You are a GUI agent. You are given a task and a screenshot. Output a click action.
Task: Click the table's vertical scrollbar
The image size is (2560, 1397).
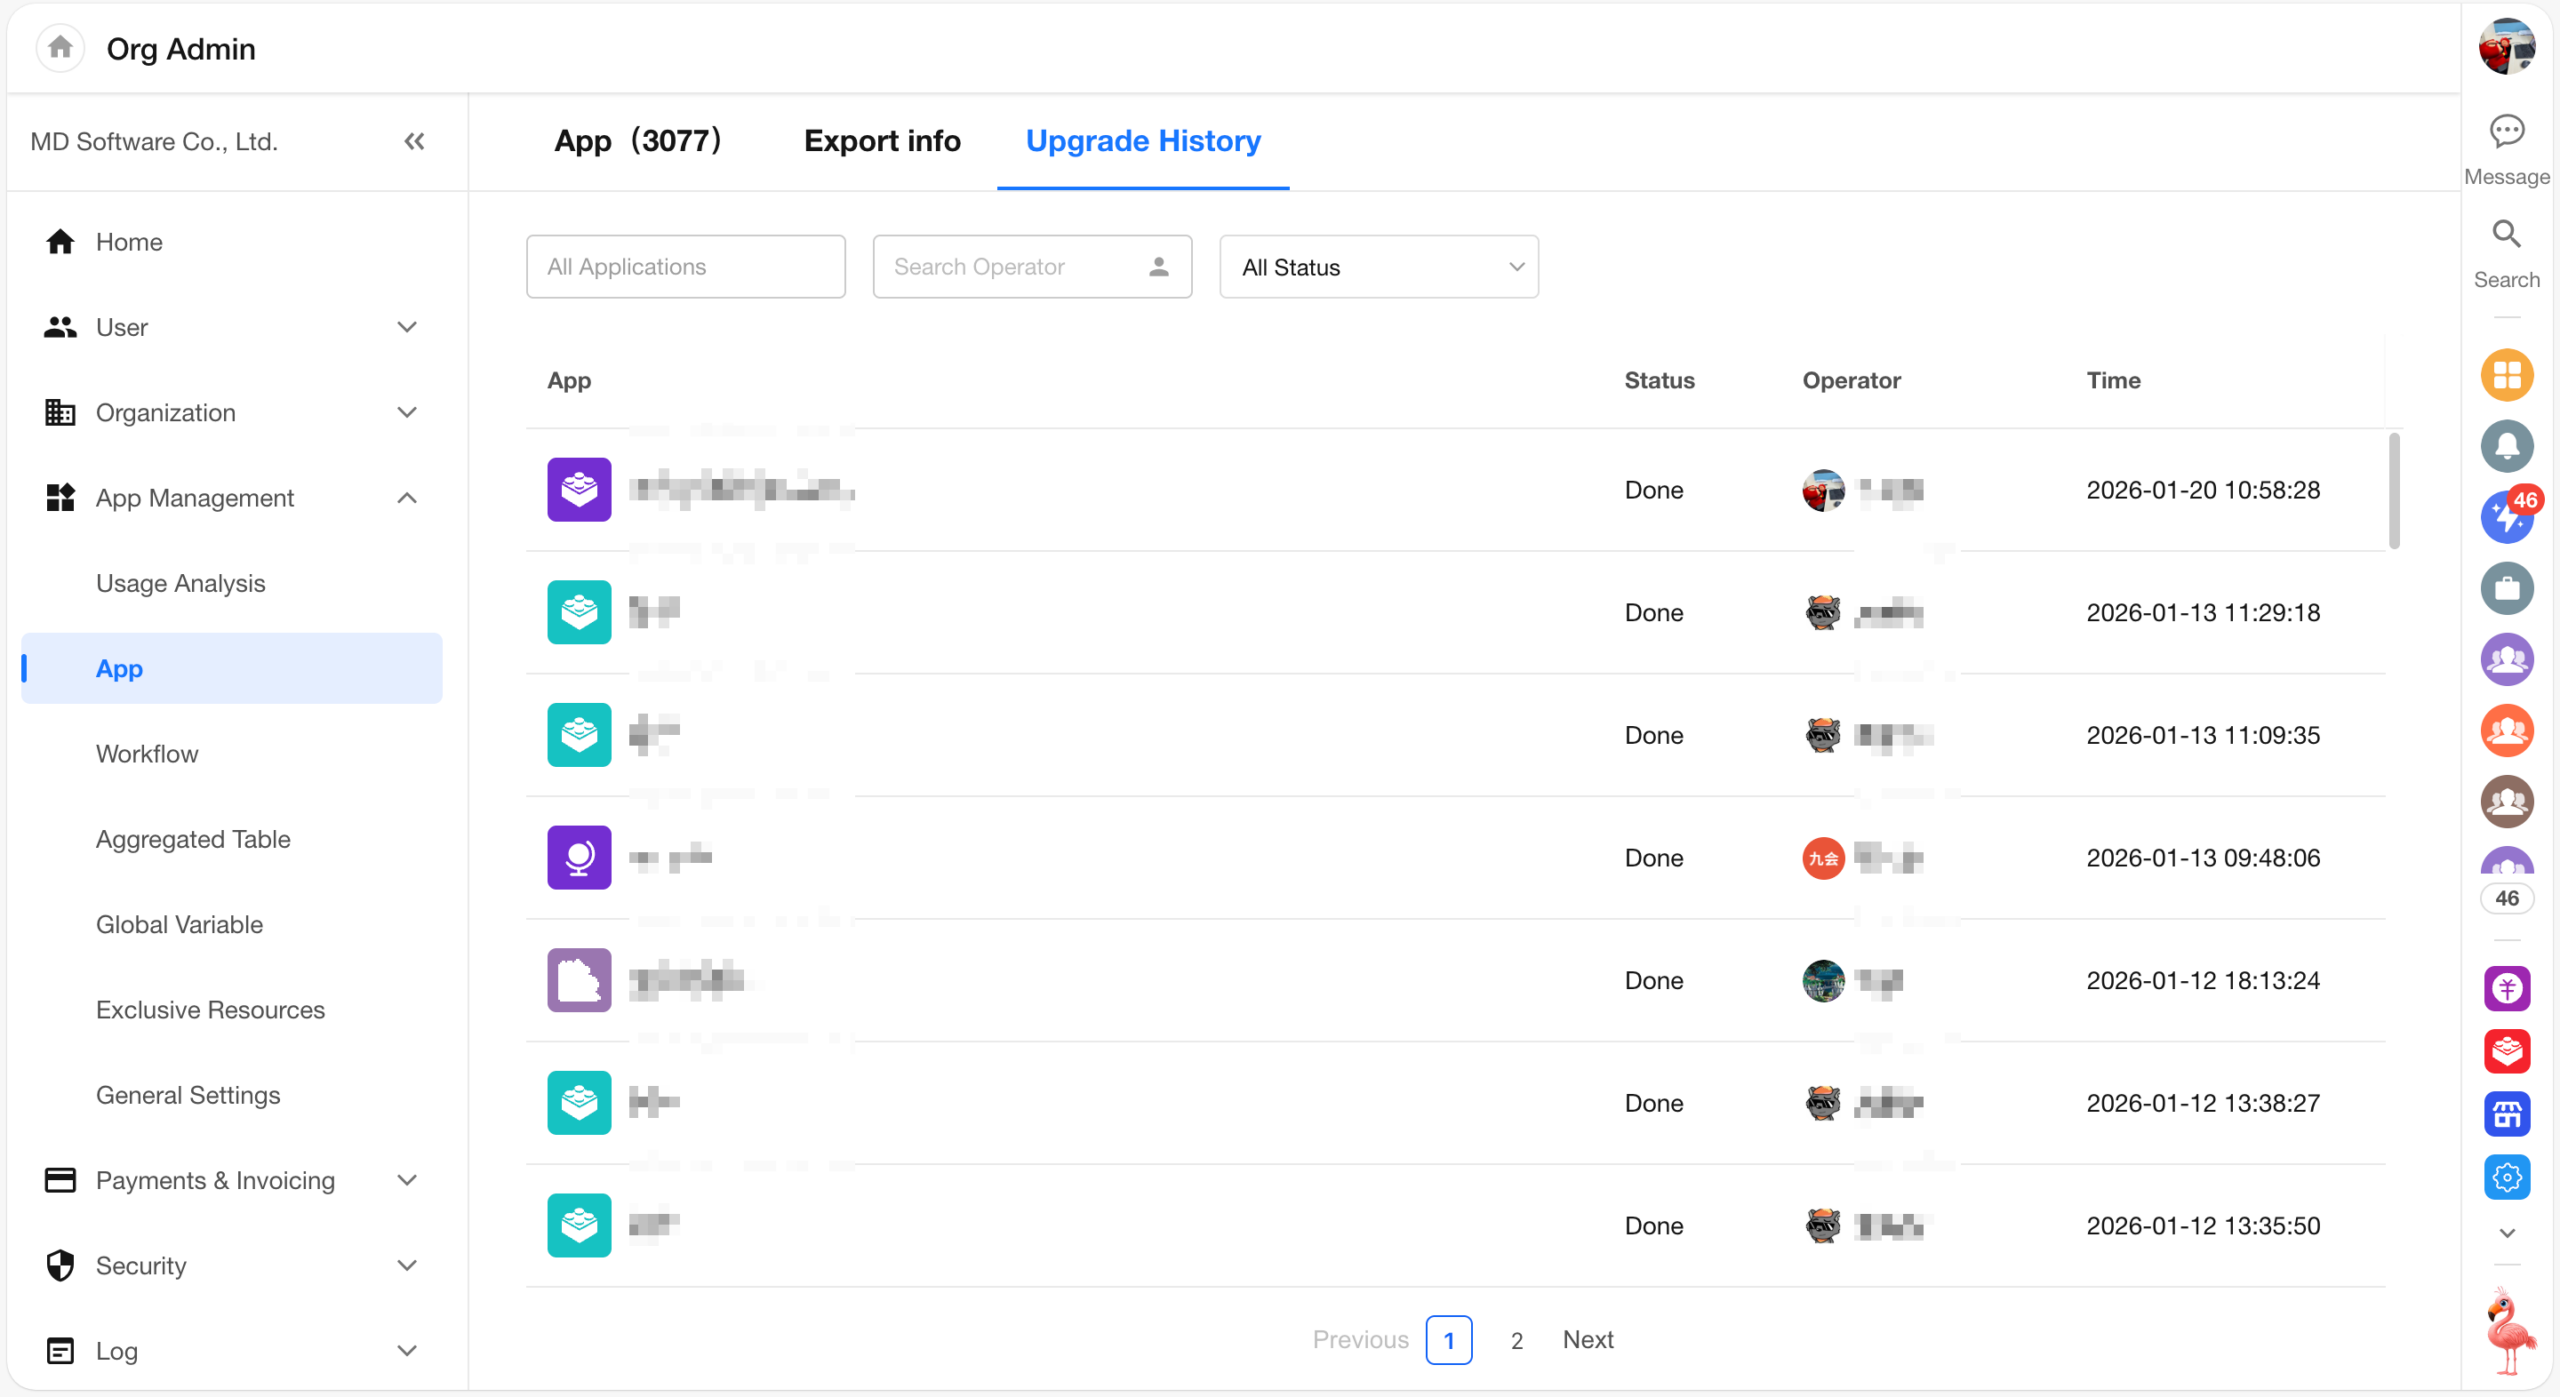(x=2394, y=490)
